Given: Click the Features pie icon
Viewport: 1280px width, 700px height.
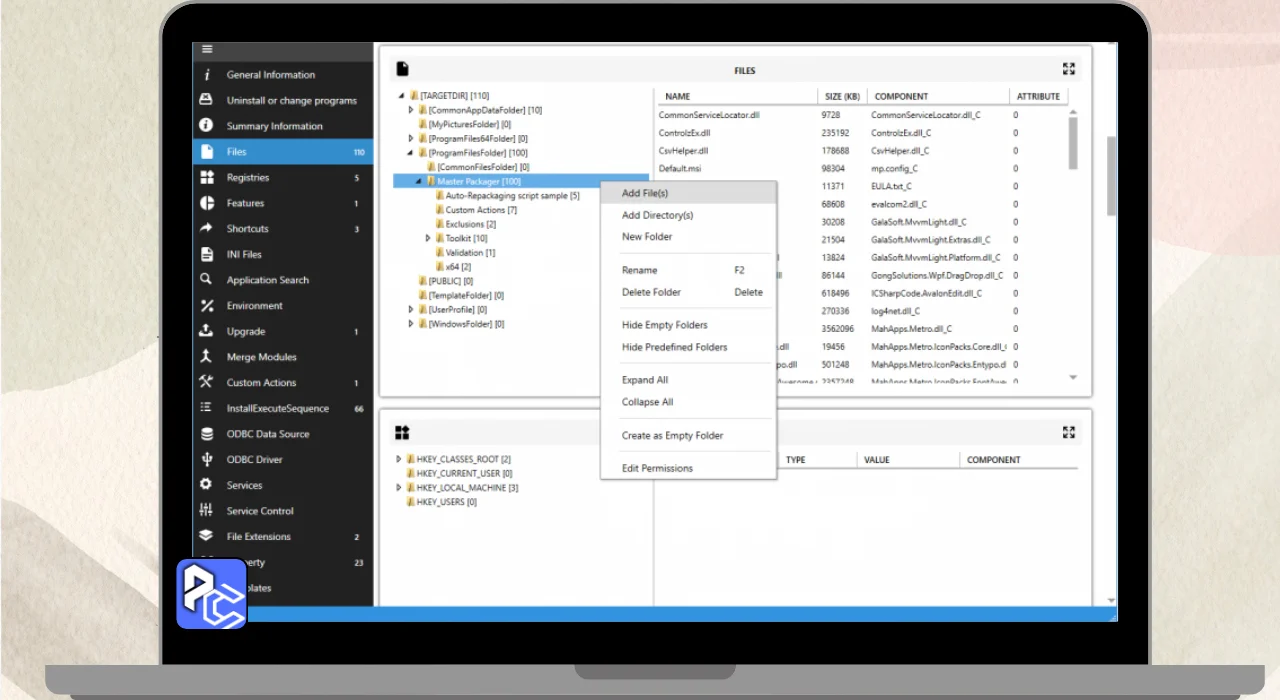Looking at the screenshot, I should pos(207,203).
